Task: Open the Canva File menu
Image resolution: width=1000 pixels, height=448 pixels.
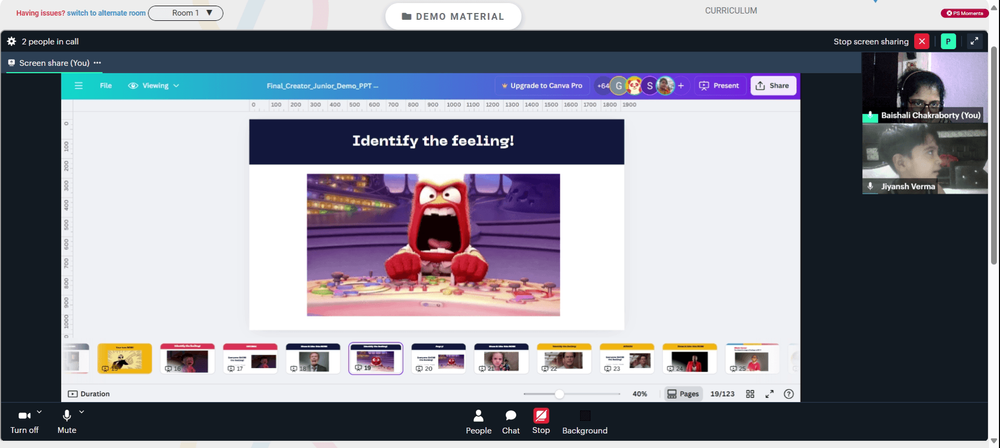Action: point(106,86)
